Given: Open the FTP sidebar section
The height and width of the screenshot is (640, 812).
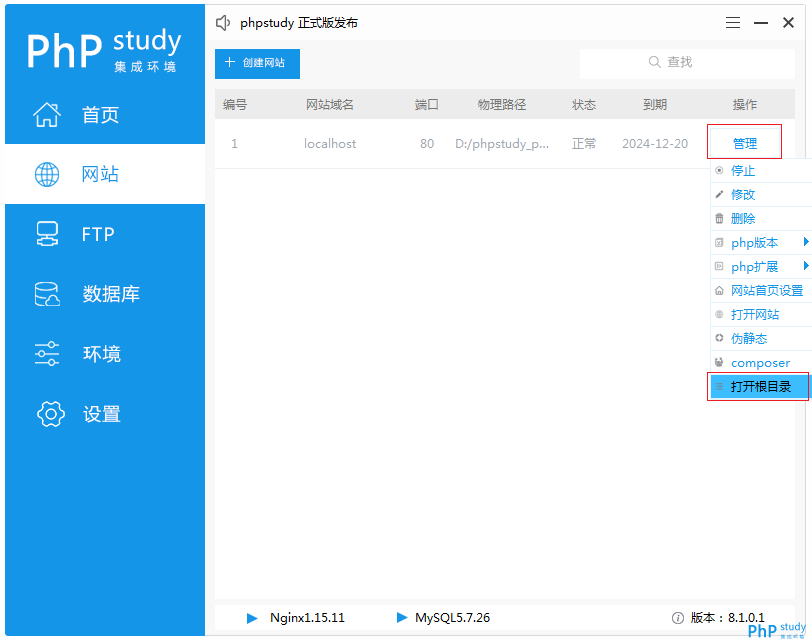Looking at the screenshot, I should pos(105,234).
